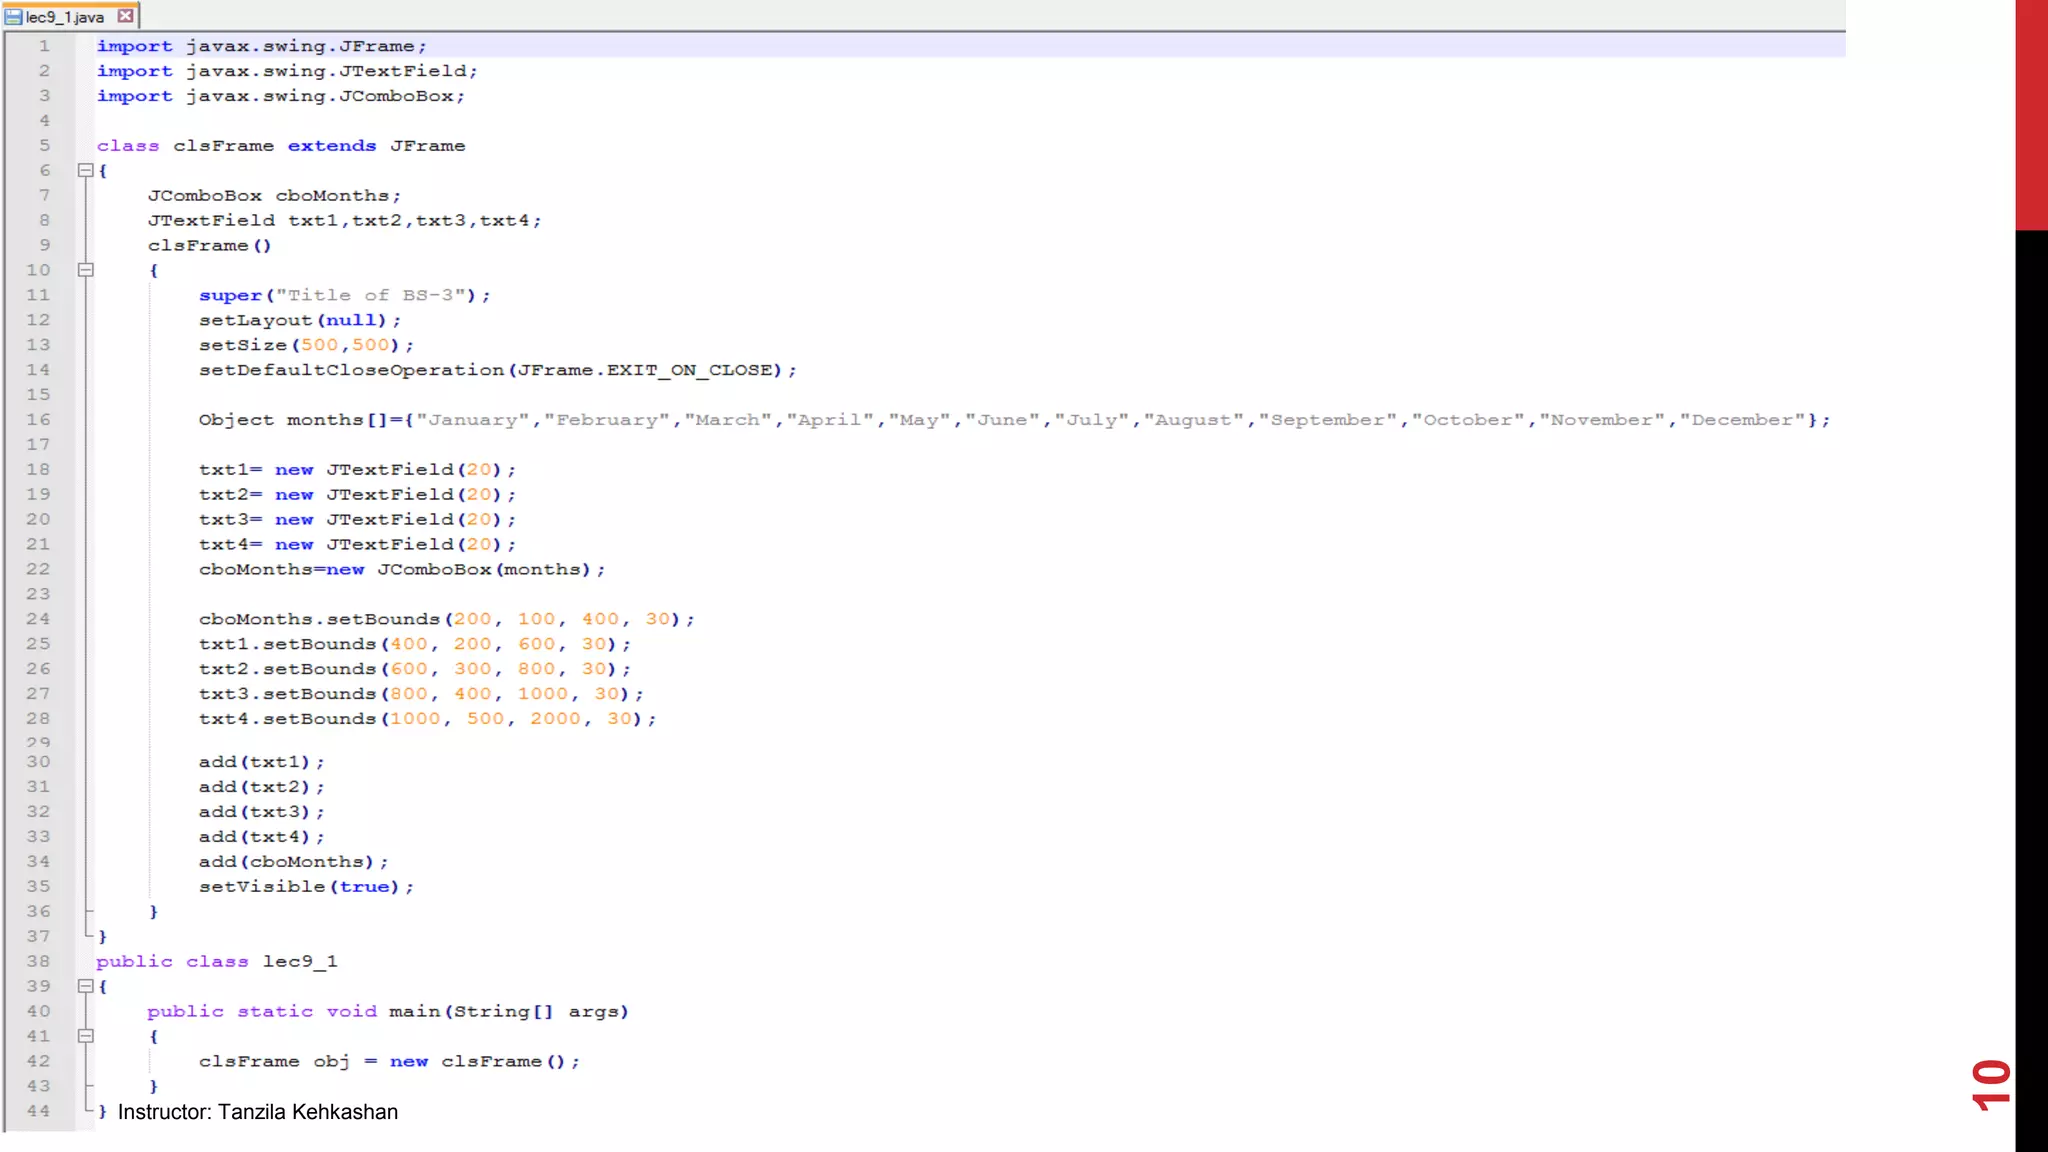Click line number 1 in the gutter

[x=44, y=46]
